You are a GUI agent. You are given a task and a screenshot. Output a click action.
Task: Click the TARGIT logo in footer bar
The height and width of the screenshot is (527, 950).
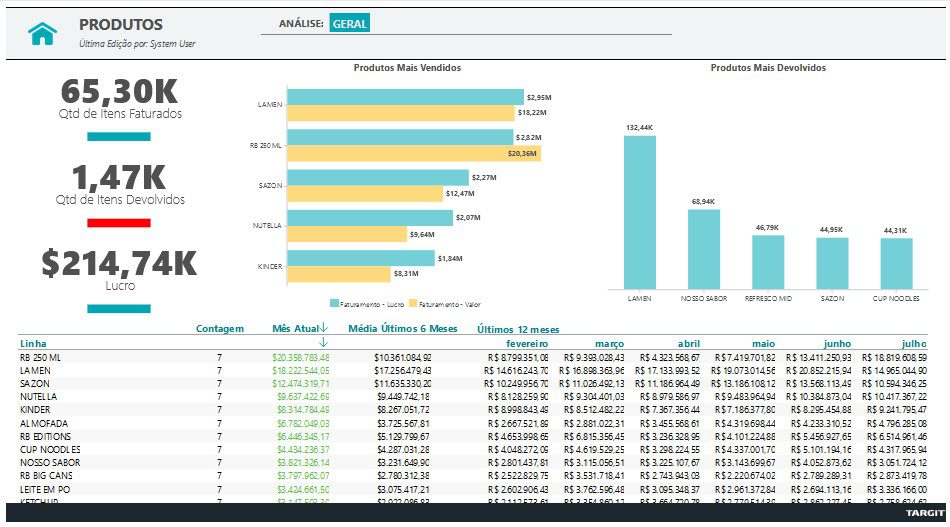click(925, 513)
